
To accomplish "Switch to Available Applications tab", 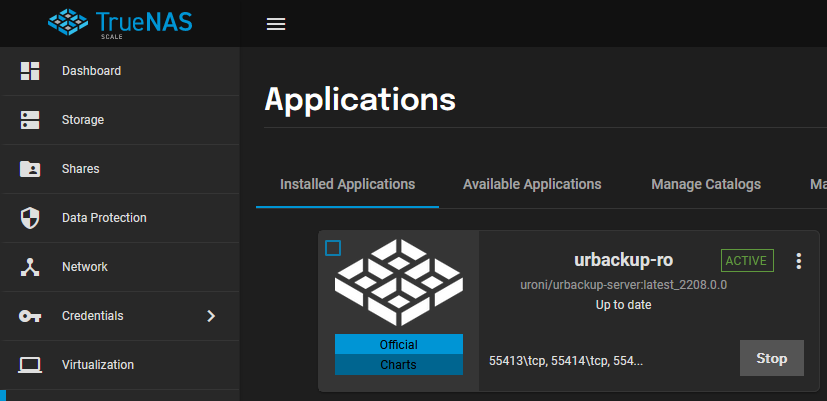I will click(532, 184).
